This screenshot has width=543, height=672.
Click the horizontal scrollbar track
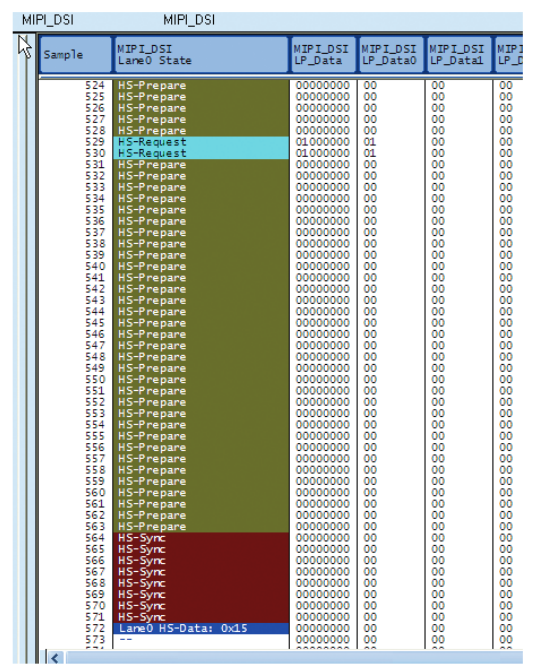(x=294, y=657)
